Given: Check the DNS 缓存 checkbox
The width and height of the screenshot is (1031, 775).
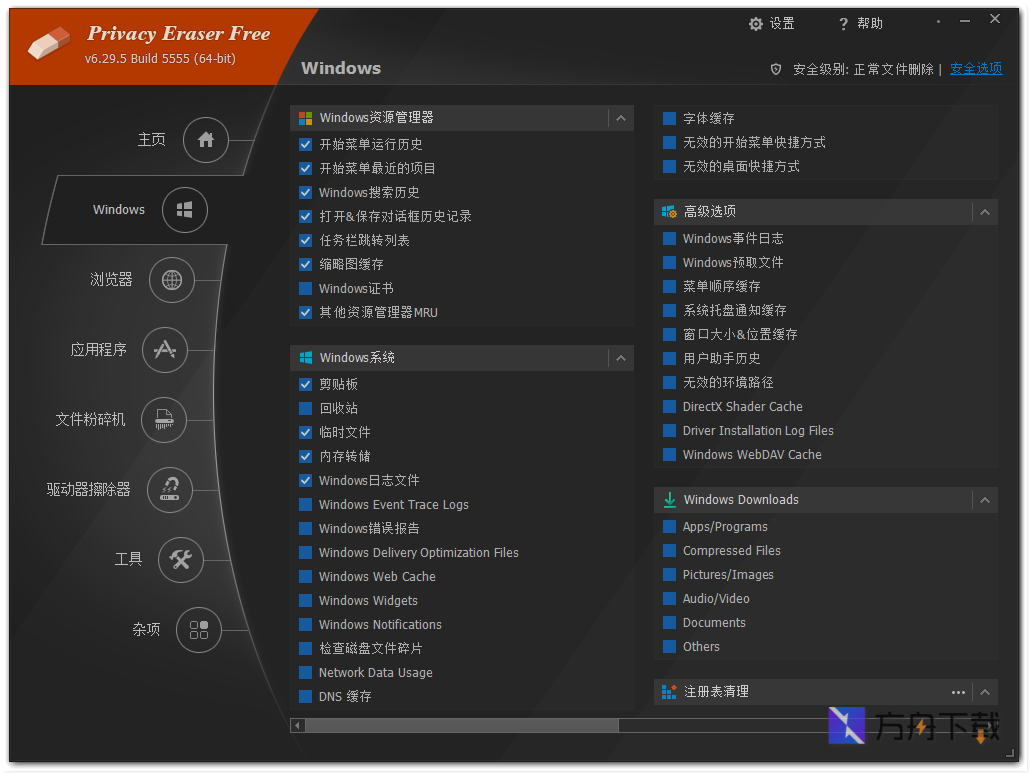Looking at the screenshot, I should (x=305, y=697).
